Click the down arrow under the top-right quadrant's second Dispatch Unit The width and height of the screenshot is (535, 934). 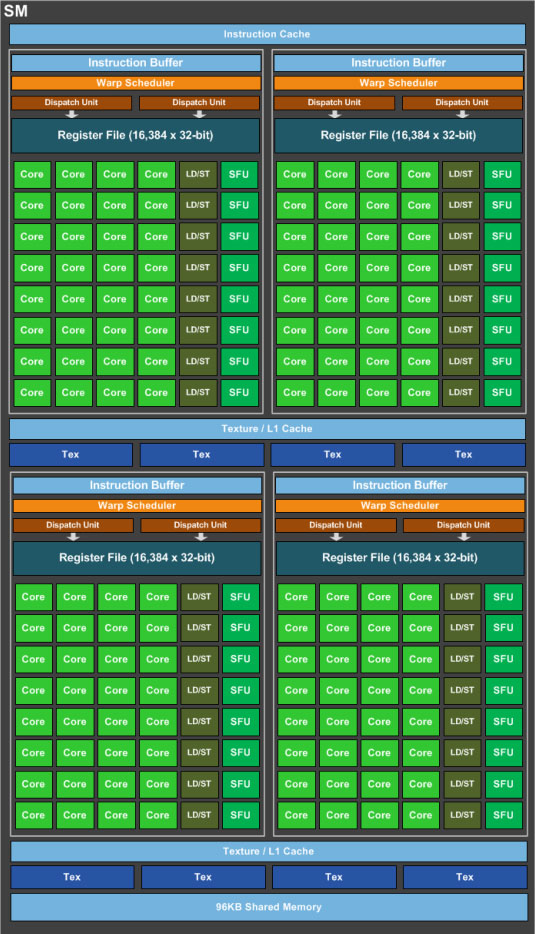(x=462, y=114)
